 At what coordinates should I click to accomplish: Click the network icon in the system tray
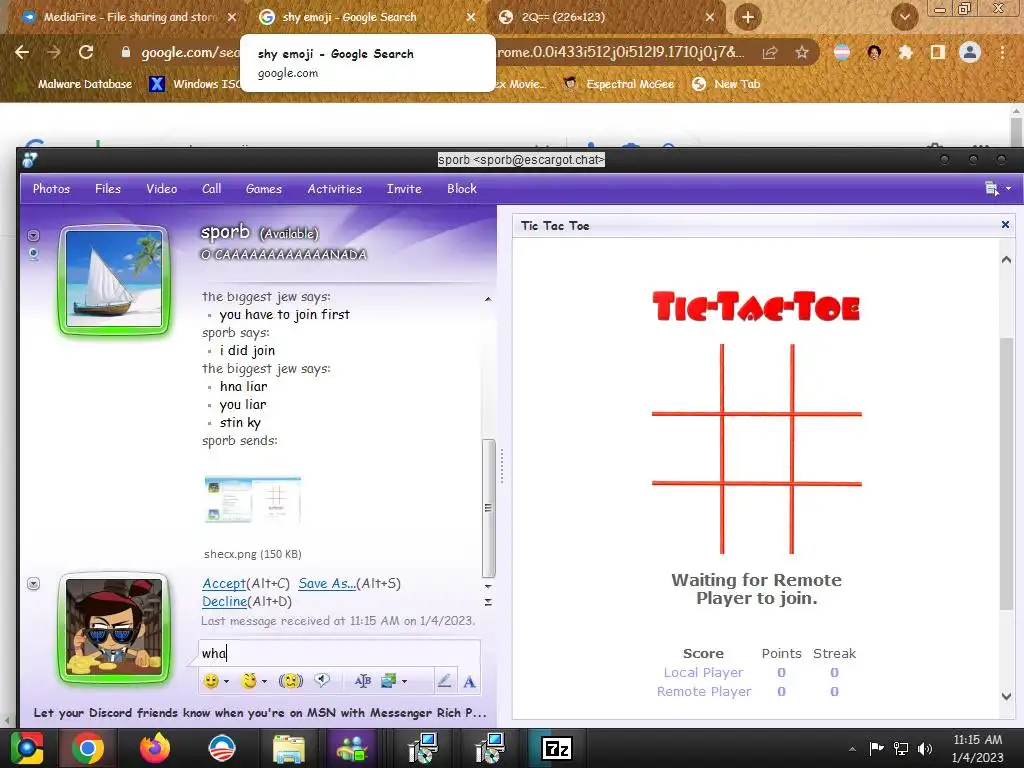[x=901, y=748]
